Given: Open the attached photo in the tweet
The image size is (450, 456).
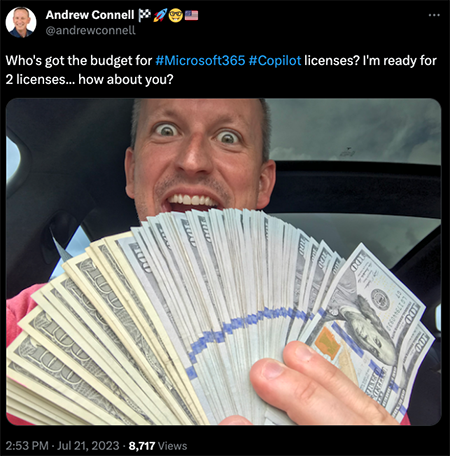Looking at the screenshot, I should tap(224, 262).
